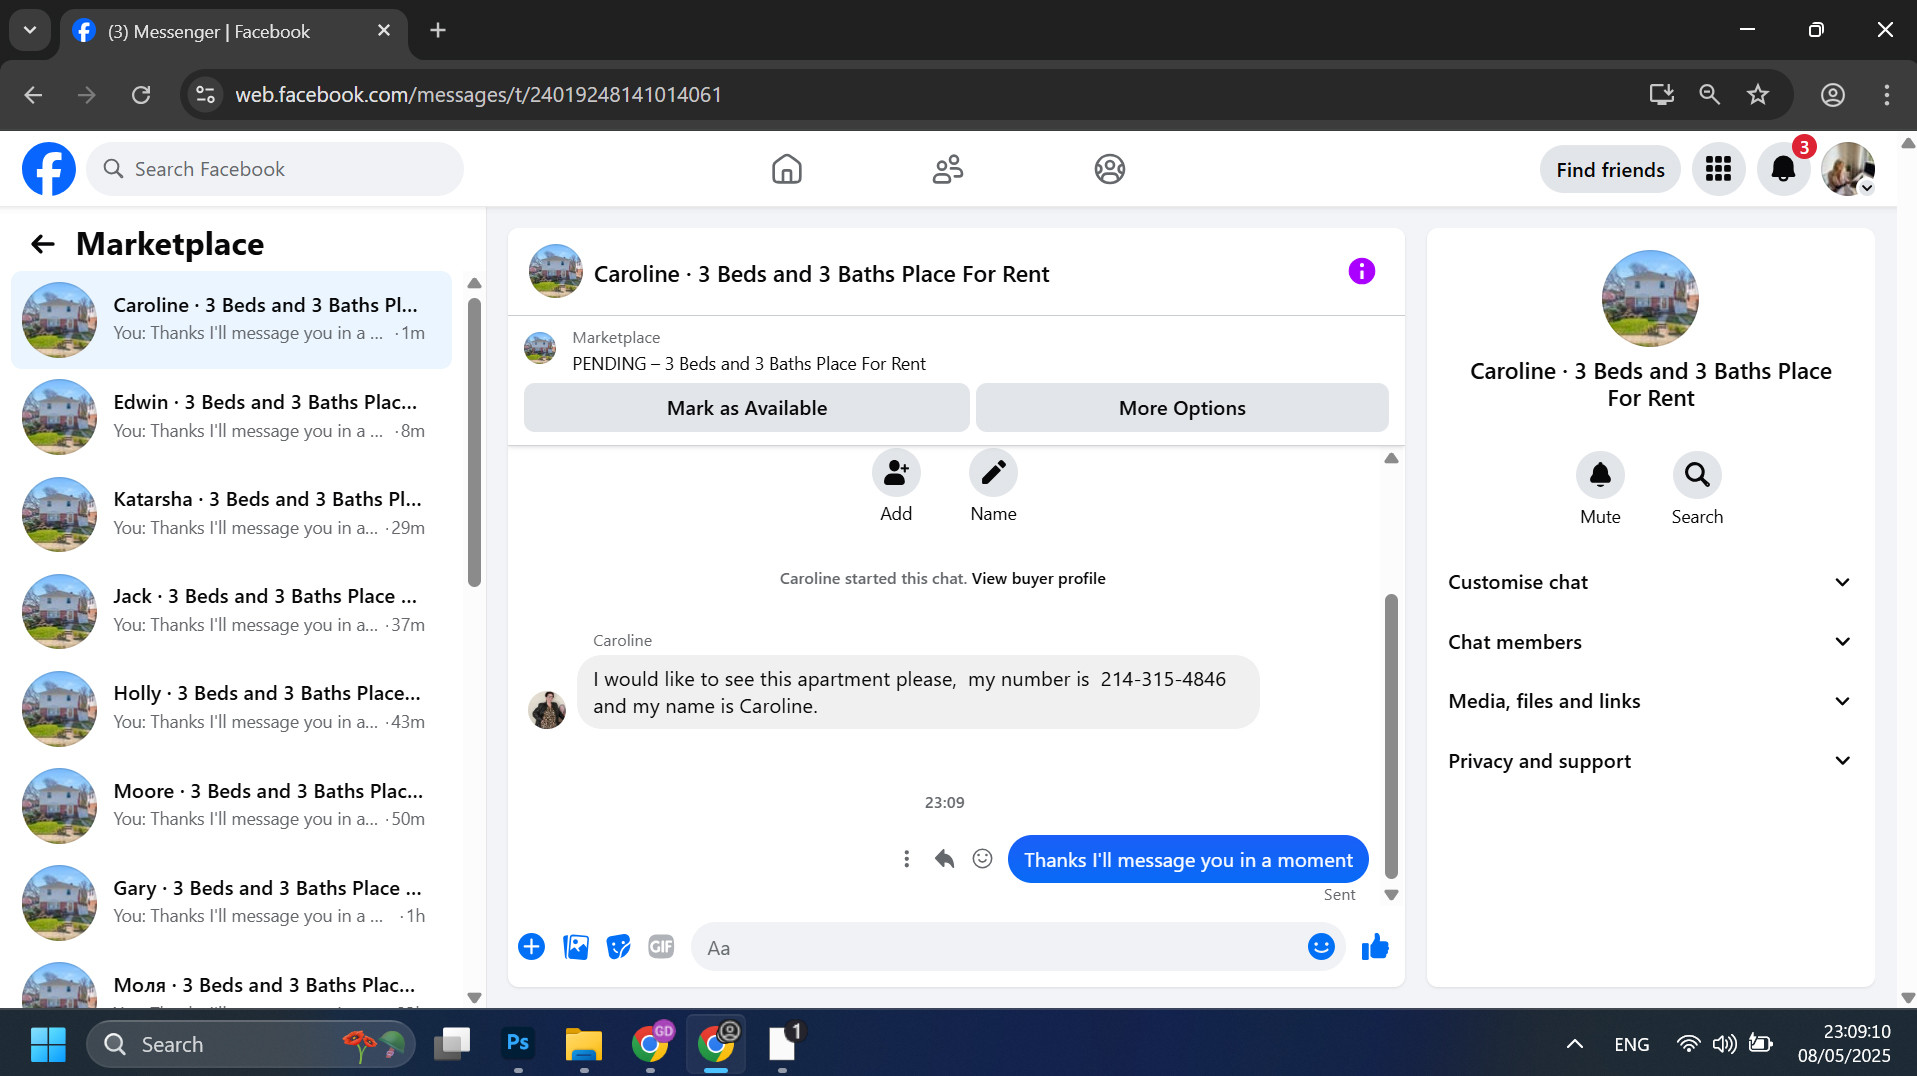This screenshot has width=1917, height=1076.
Task: Open a new browser tab
Action: (438, 30)
